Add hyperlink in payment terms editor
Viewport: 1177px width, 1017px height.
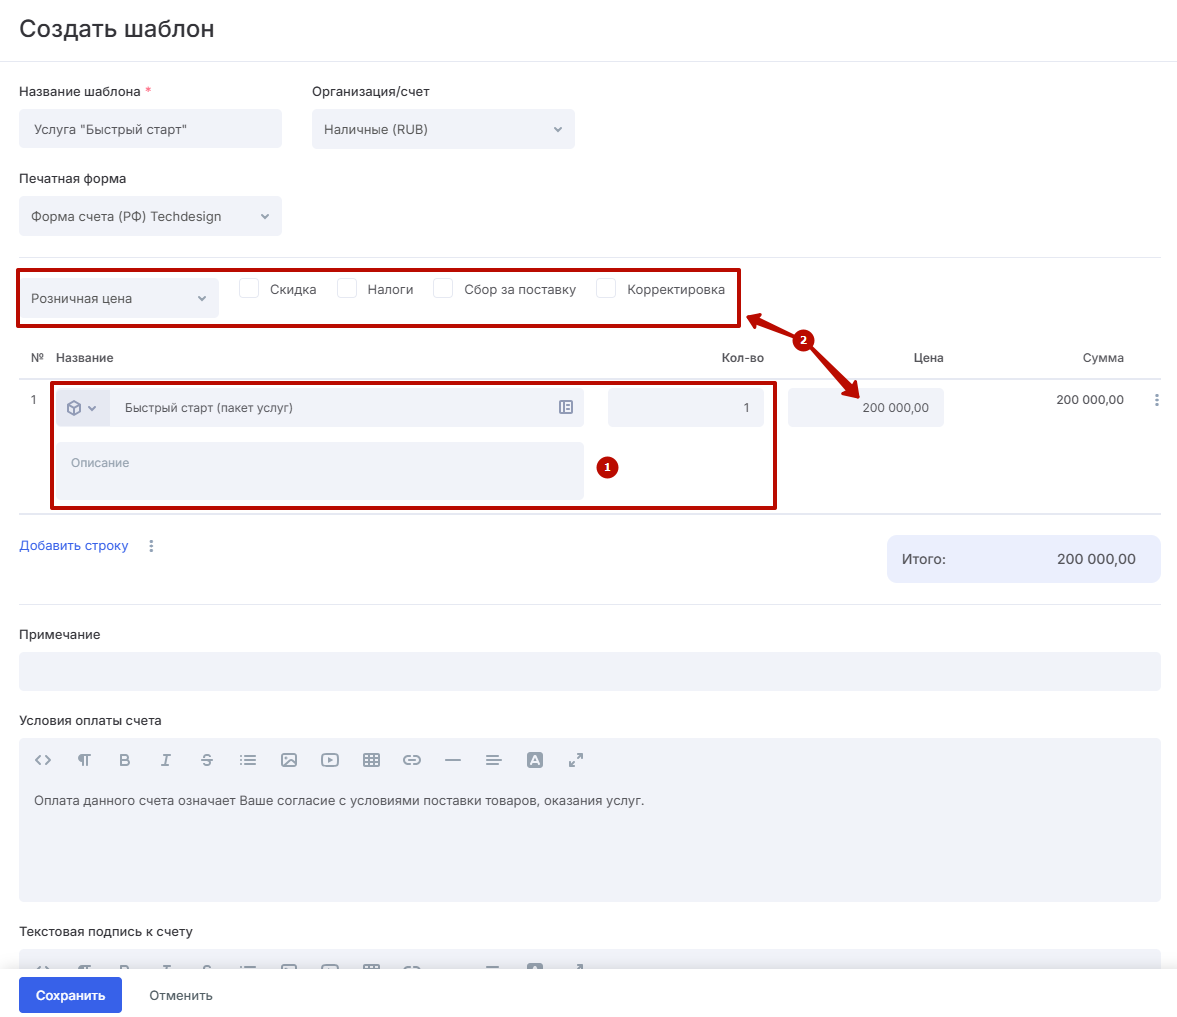click(412, 760)
